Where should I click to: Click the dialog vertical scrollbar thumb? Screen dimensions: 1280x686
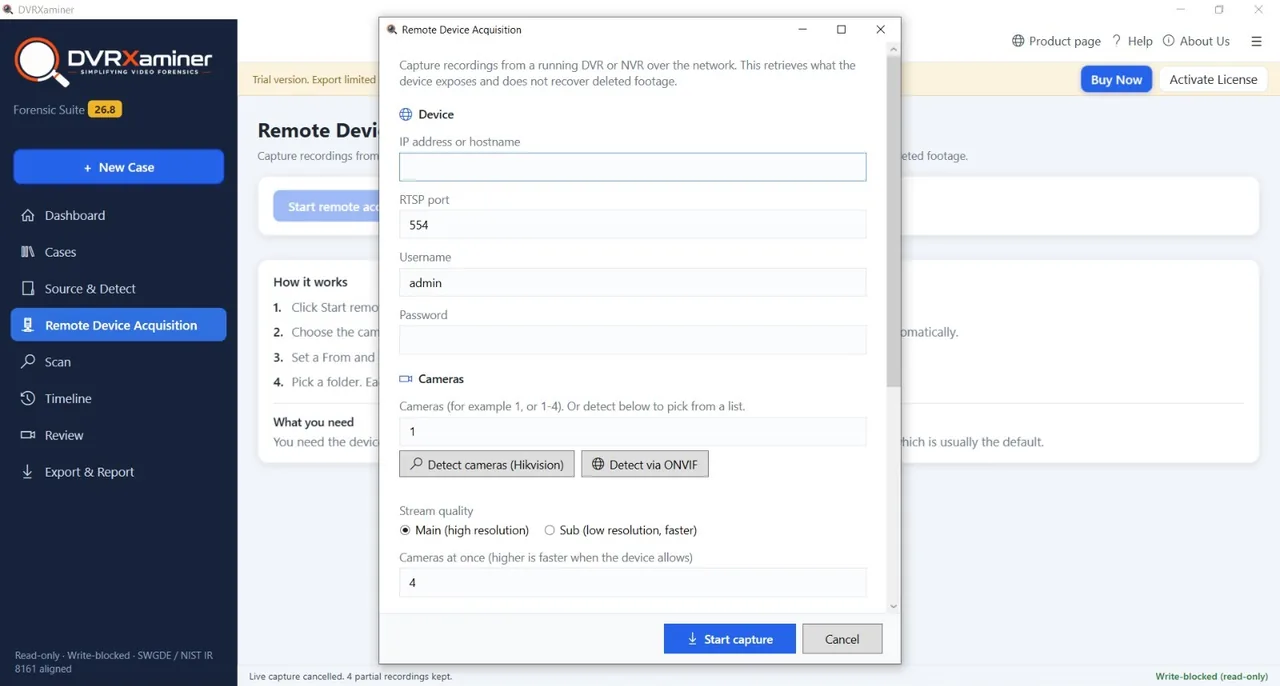pyautogui.click(x=893, y=222)
